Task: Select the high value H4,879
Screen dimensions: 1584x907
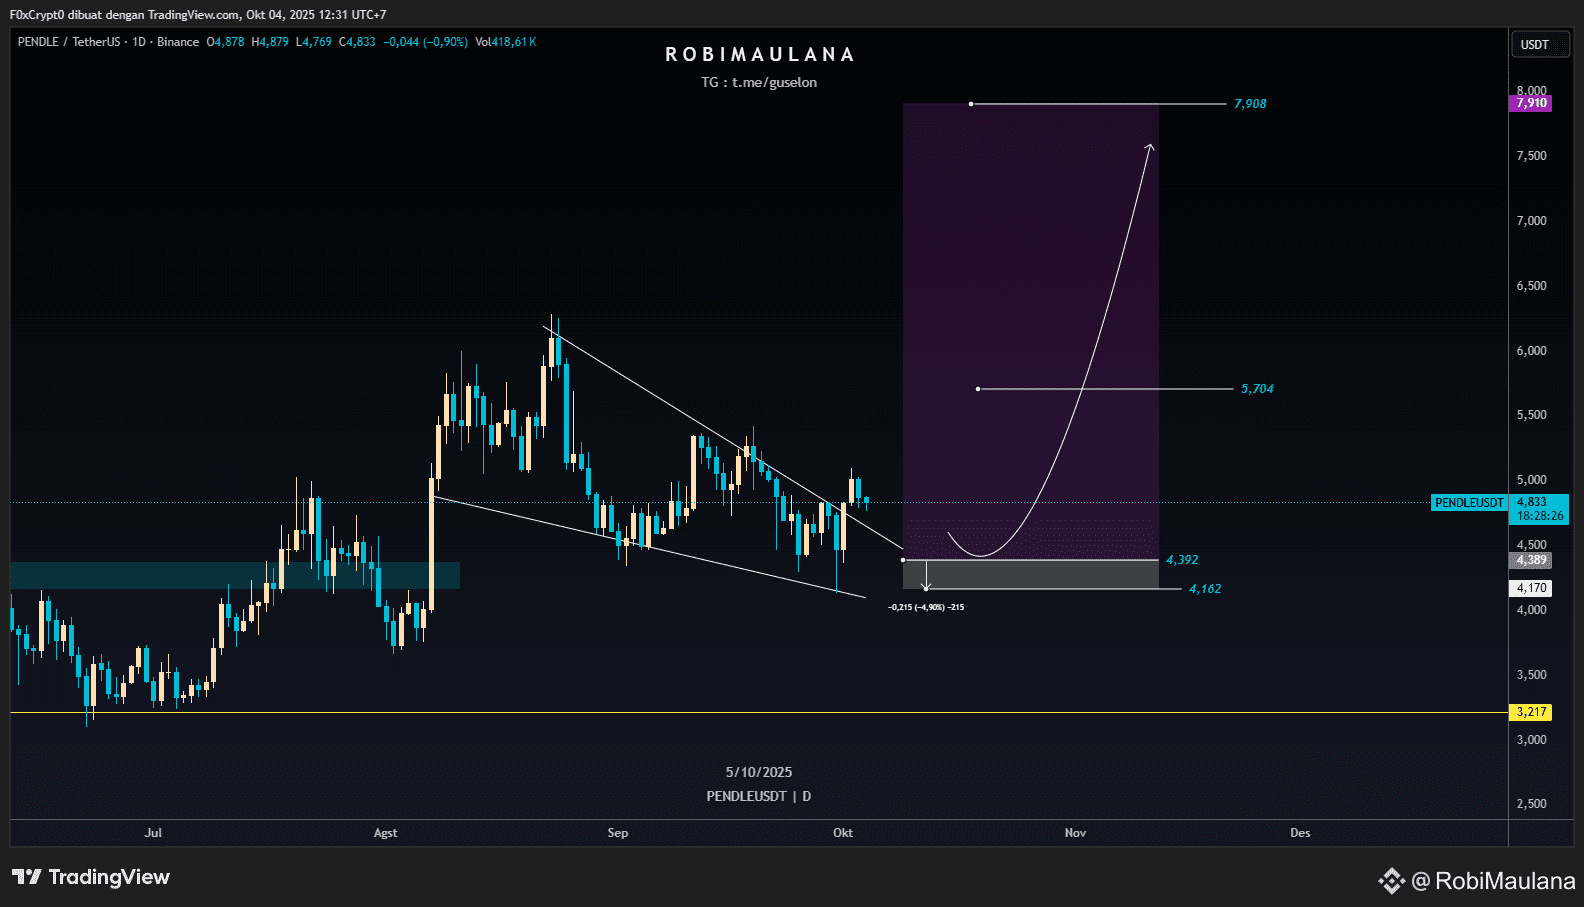Action: 270,42
